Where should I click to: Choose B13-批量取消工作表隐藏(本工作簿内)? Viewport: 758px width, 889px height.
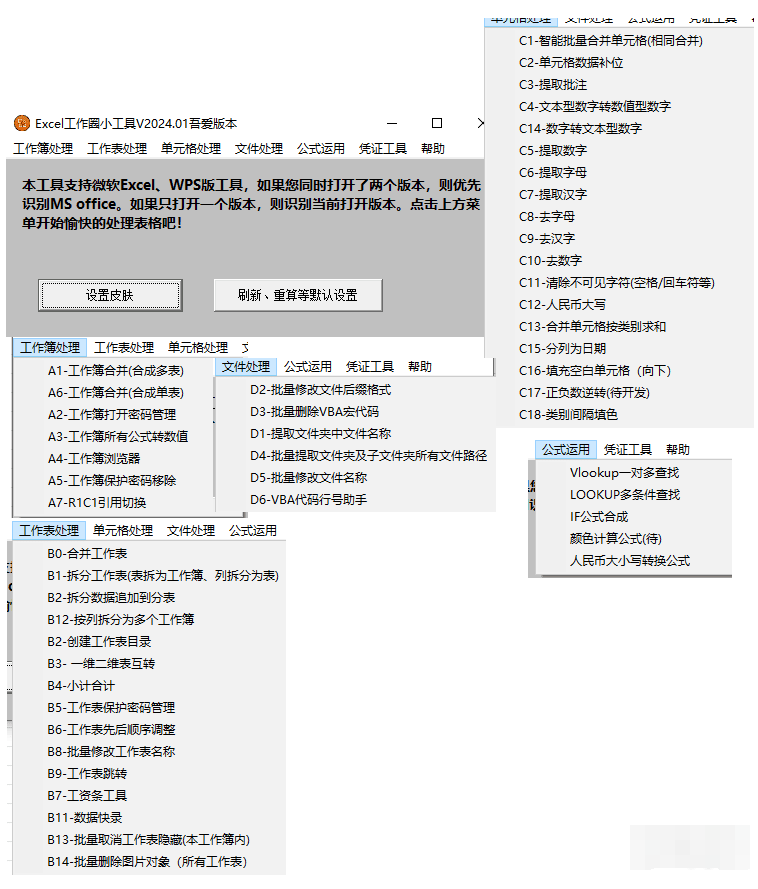click(x=149, y=840)
